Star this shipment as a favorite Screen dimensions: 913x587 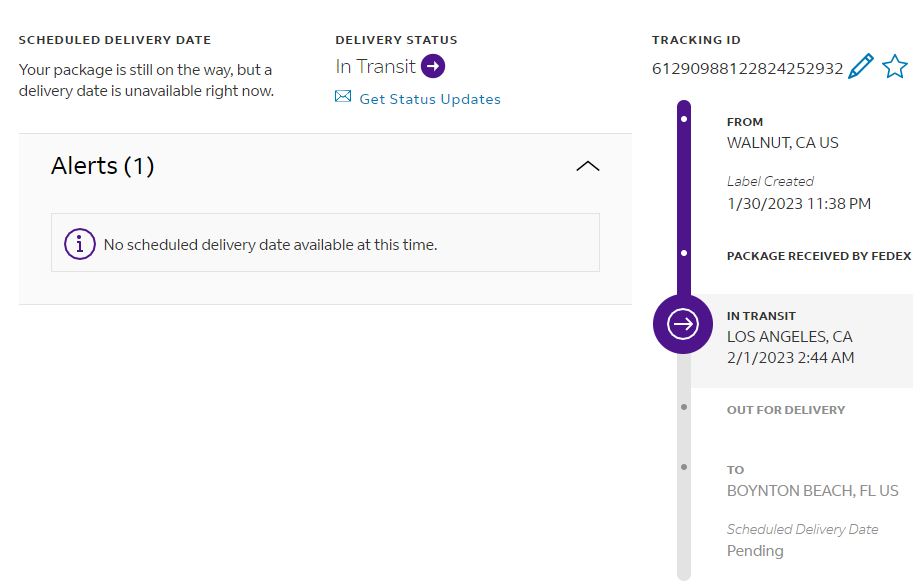[x=894, y=67]
